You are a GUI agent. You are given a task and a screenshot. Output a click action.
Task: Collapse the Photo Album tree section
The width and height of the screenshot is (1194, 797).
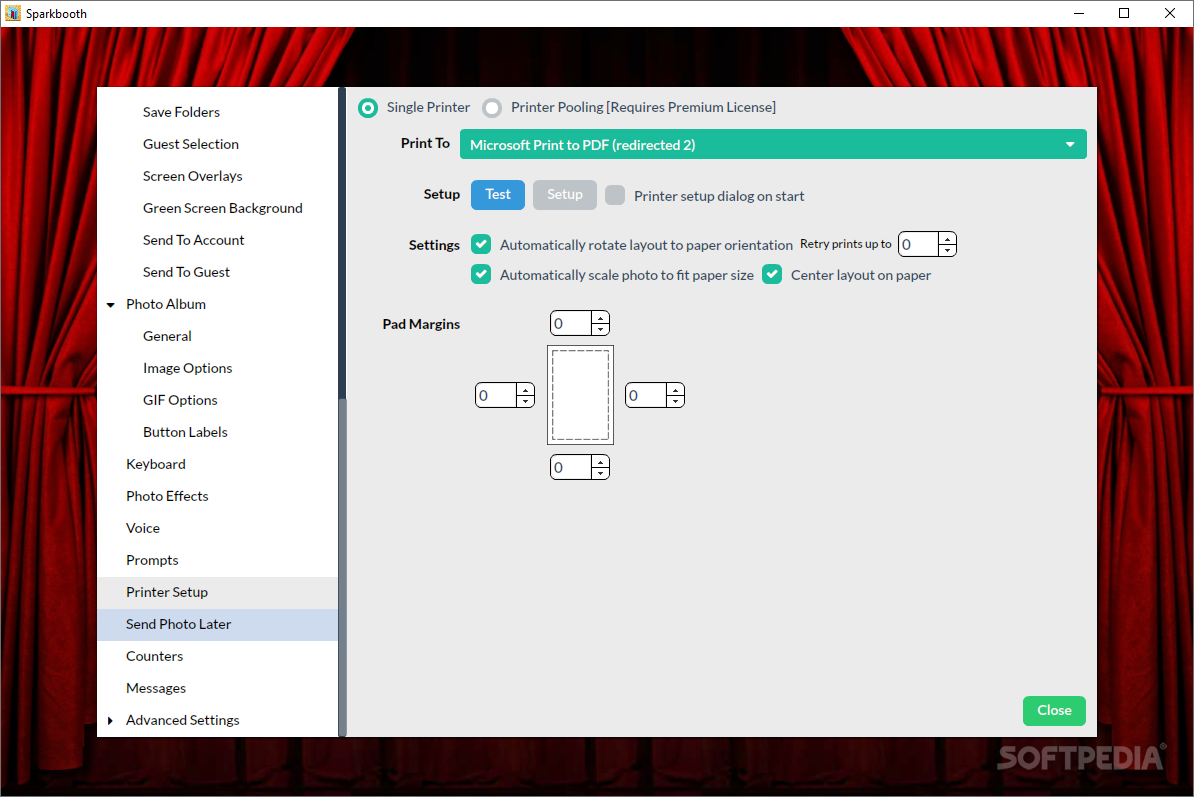[110, 304]
